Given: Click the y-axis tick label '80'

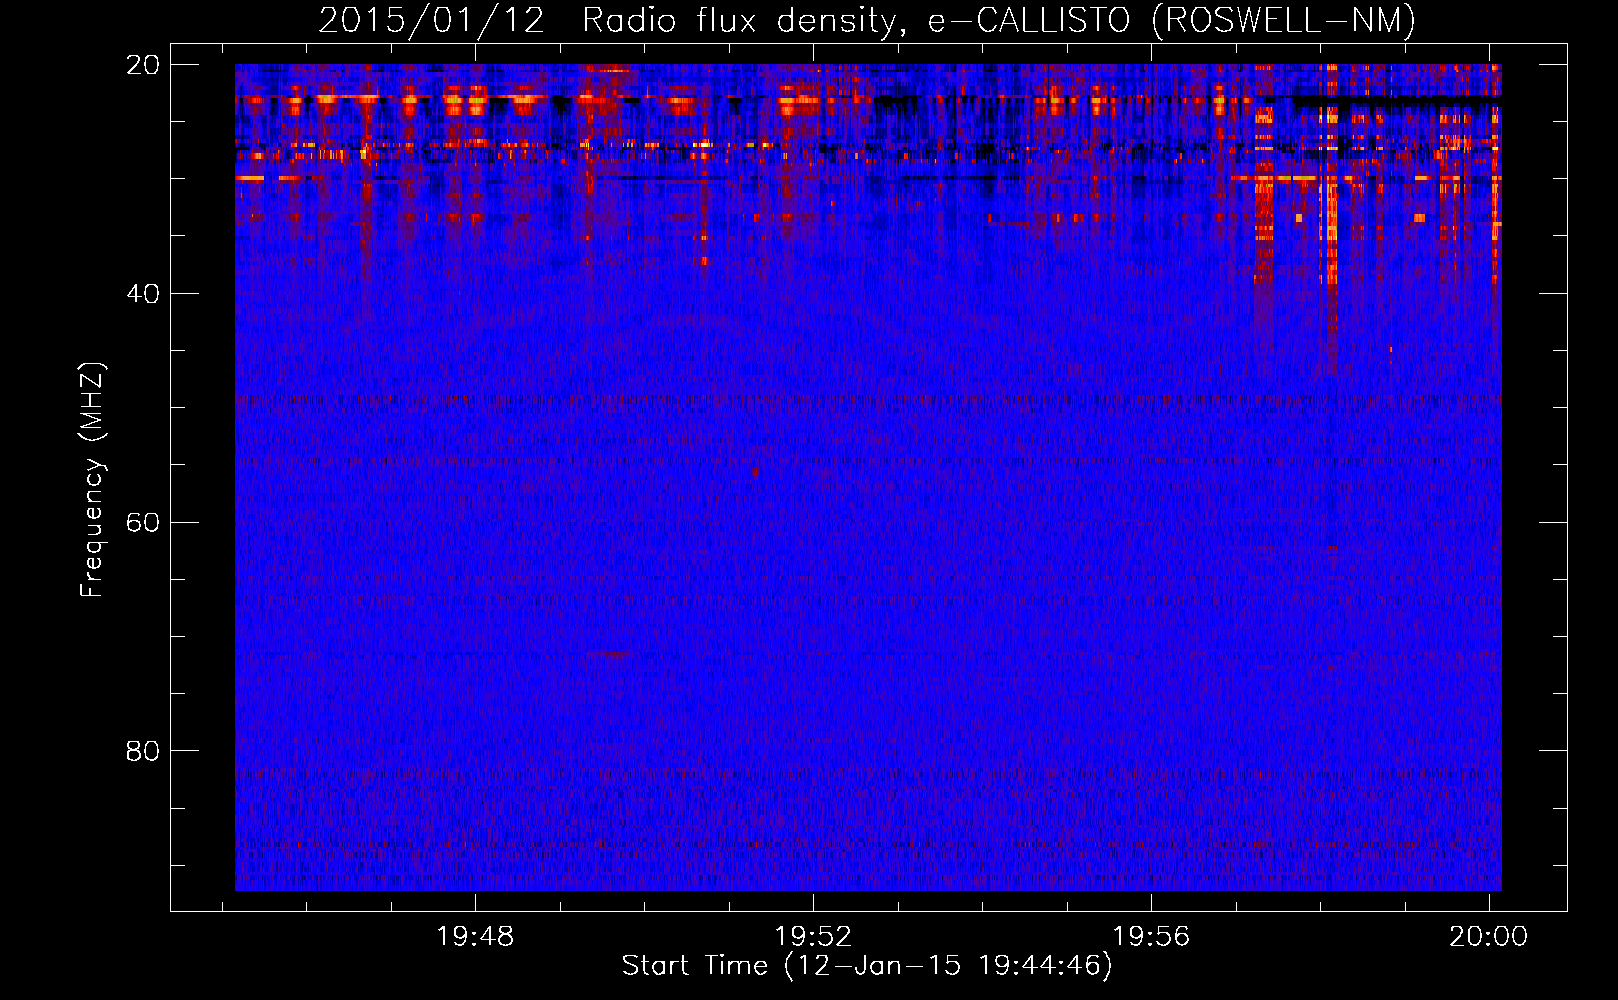Looking at the screenshot, I should pyautogui.click(x=143, y=751).
